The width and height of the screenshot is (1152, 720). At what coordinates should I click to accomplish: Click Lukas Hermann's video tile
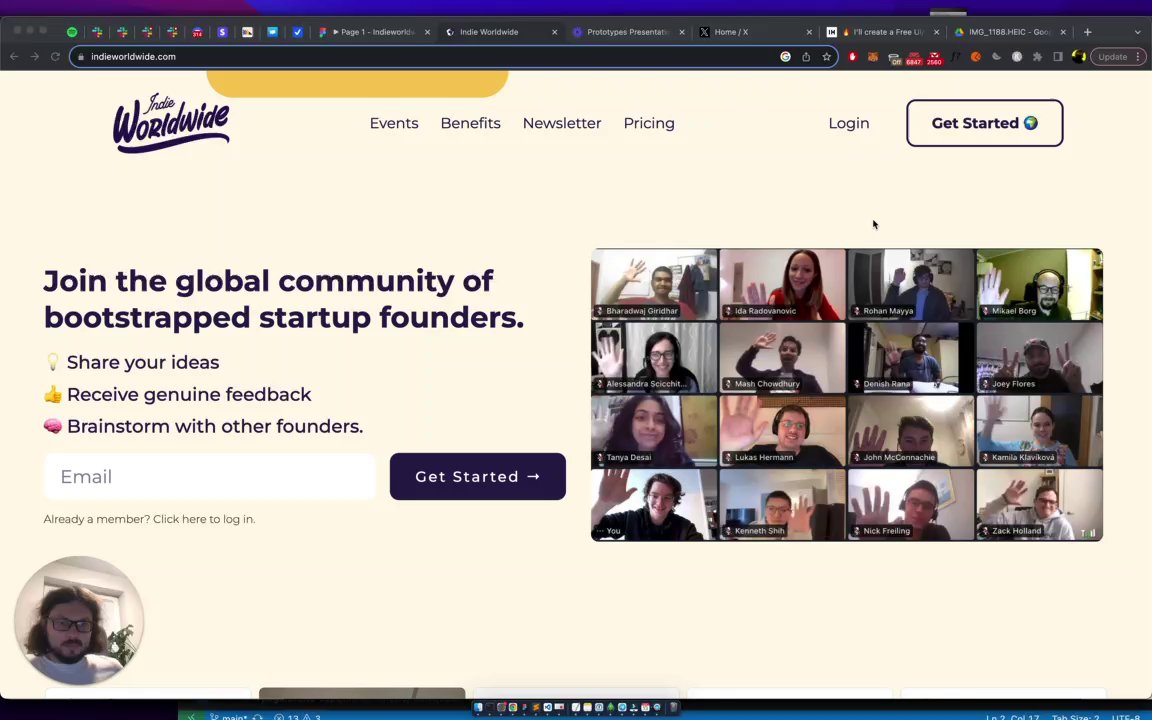click(x=782, y=431)
